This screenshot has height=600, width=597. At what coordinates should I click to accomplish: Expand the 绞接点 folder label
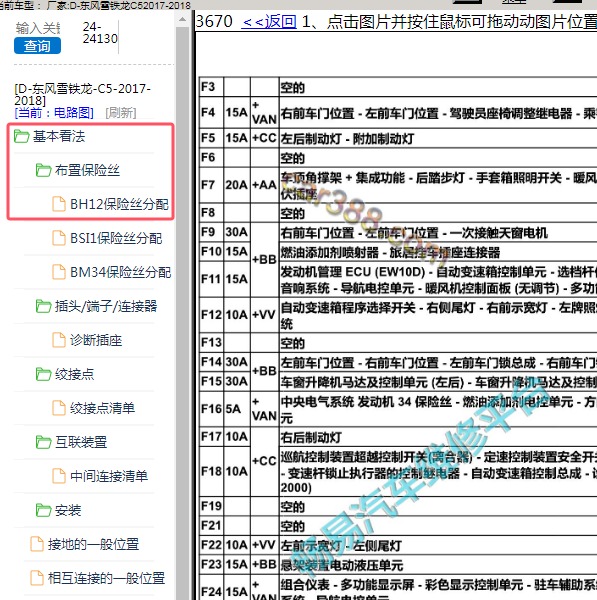coord(75,374)
